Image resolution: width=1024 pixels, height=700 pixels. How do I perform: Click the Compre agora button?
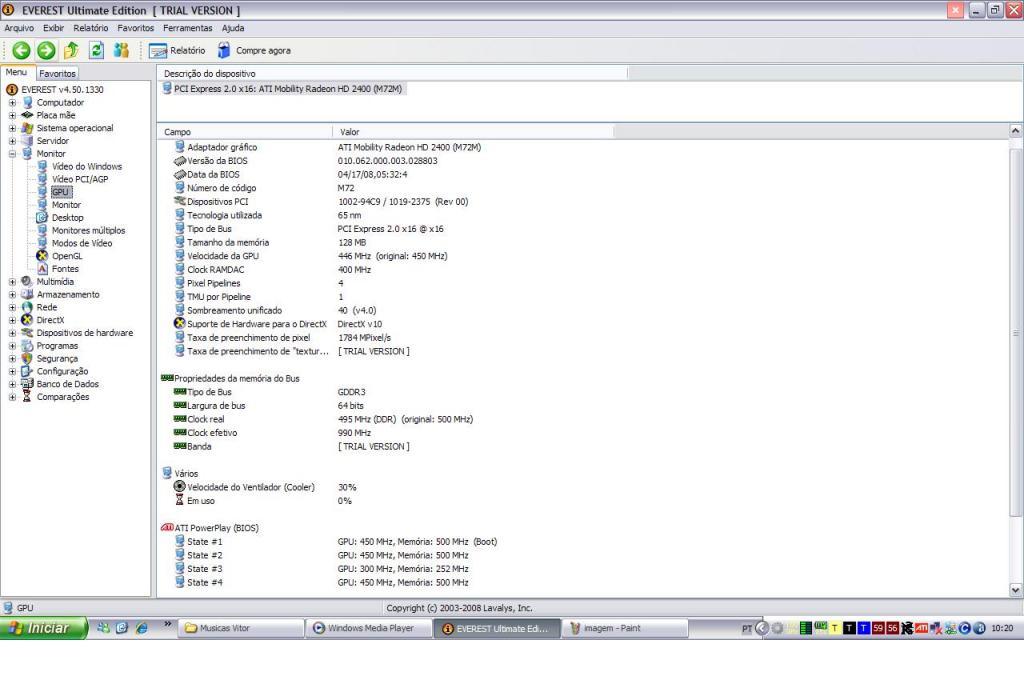(x=254, y=50)
